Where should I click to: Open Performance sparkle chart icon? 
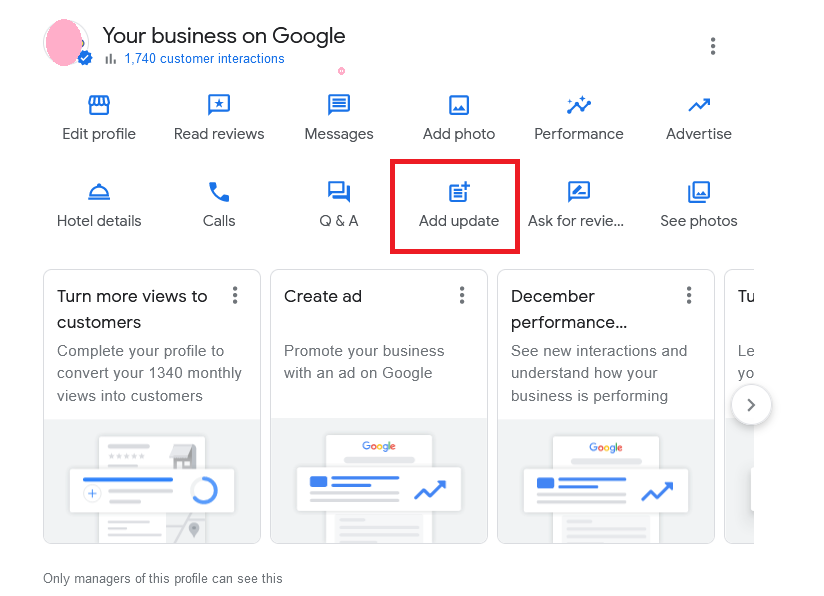click(579, 105)
